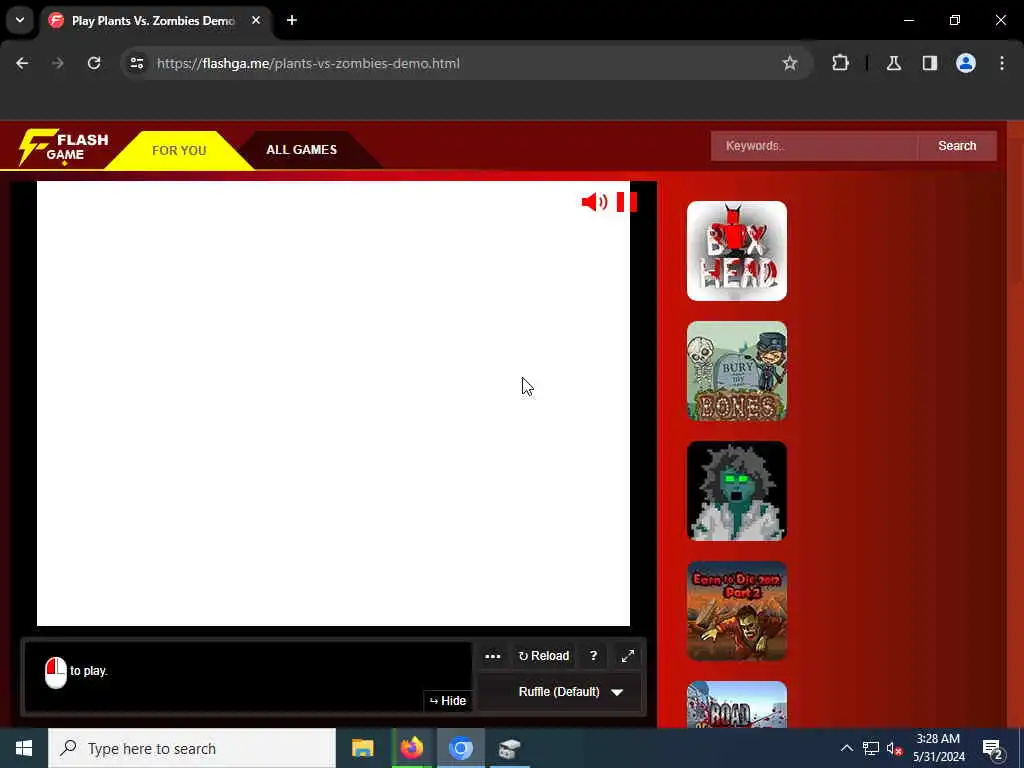Viewport: 1024px width, 768px height.
Task: Open the network status tray icon
Action: click(x=871, y=748)
